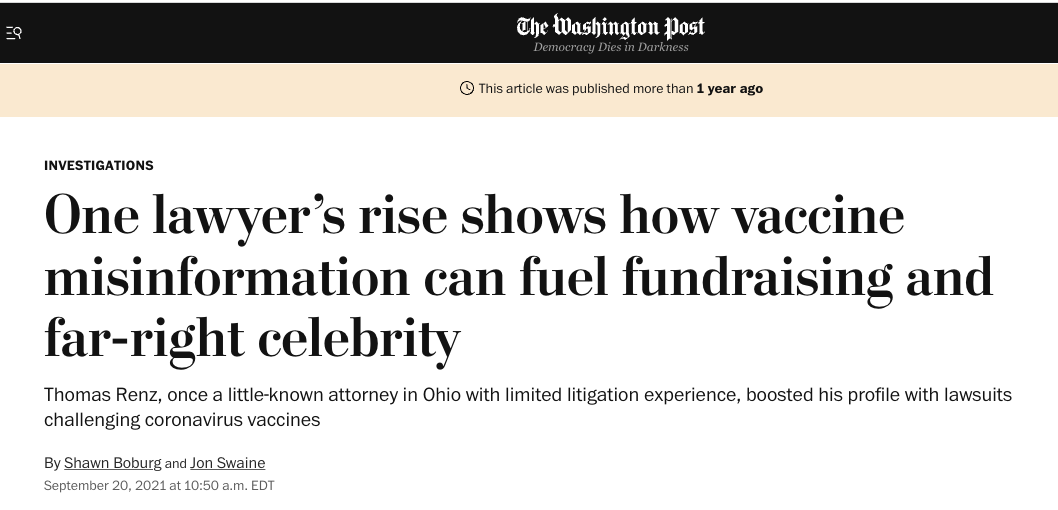Click the subheadline line "challenging coronavirus vaccines"
This screenshot has height=510, width=1058.
tap(182, 420)
